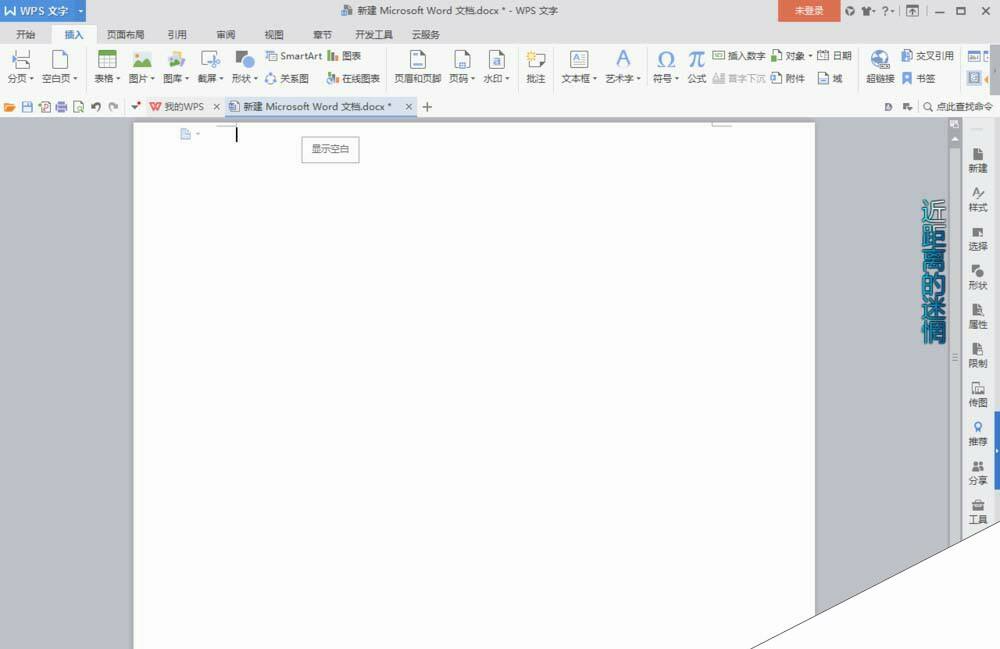Viewport: 1000px width, 649px height.
Task: Undo the last action
Action: (96, 107)
